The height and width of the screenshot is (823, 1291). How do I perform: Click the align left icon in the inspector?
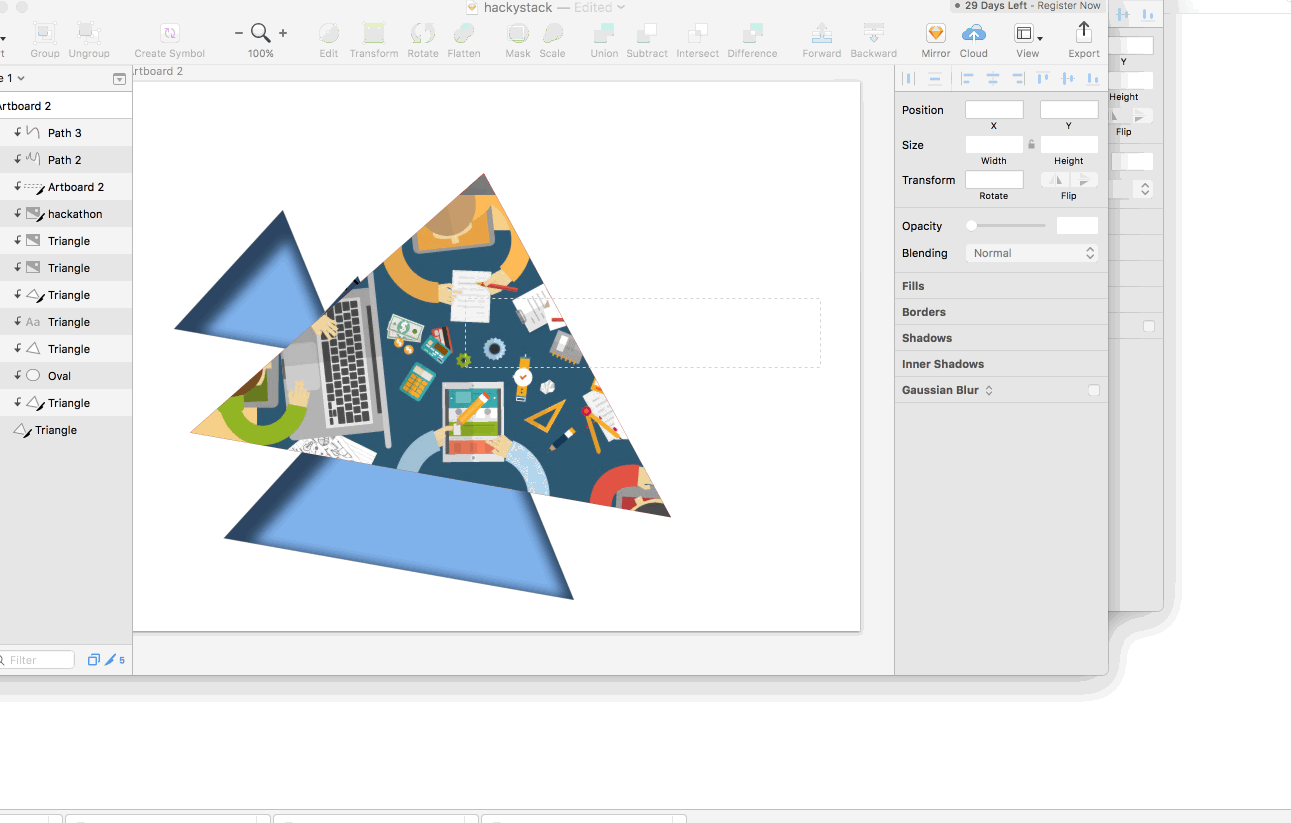967,79
